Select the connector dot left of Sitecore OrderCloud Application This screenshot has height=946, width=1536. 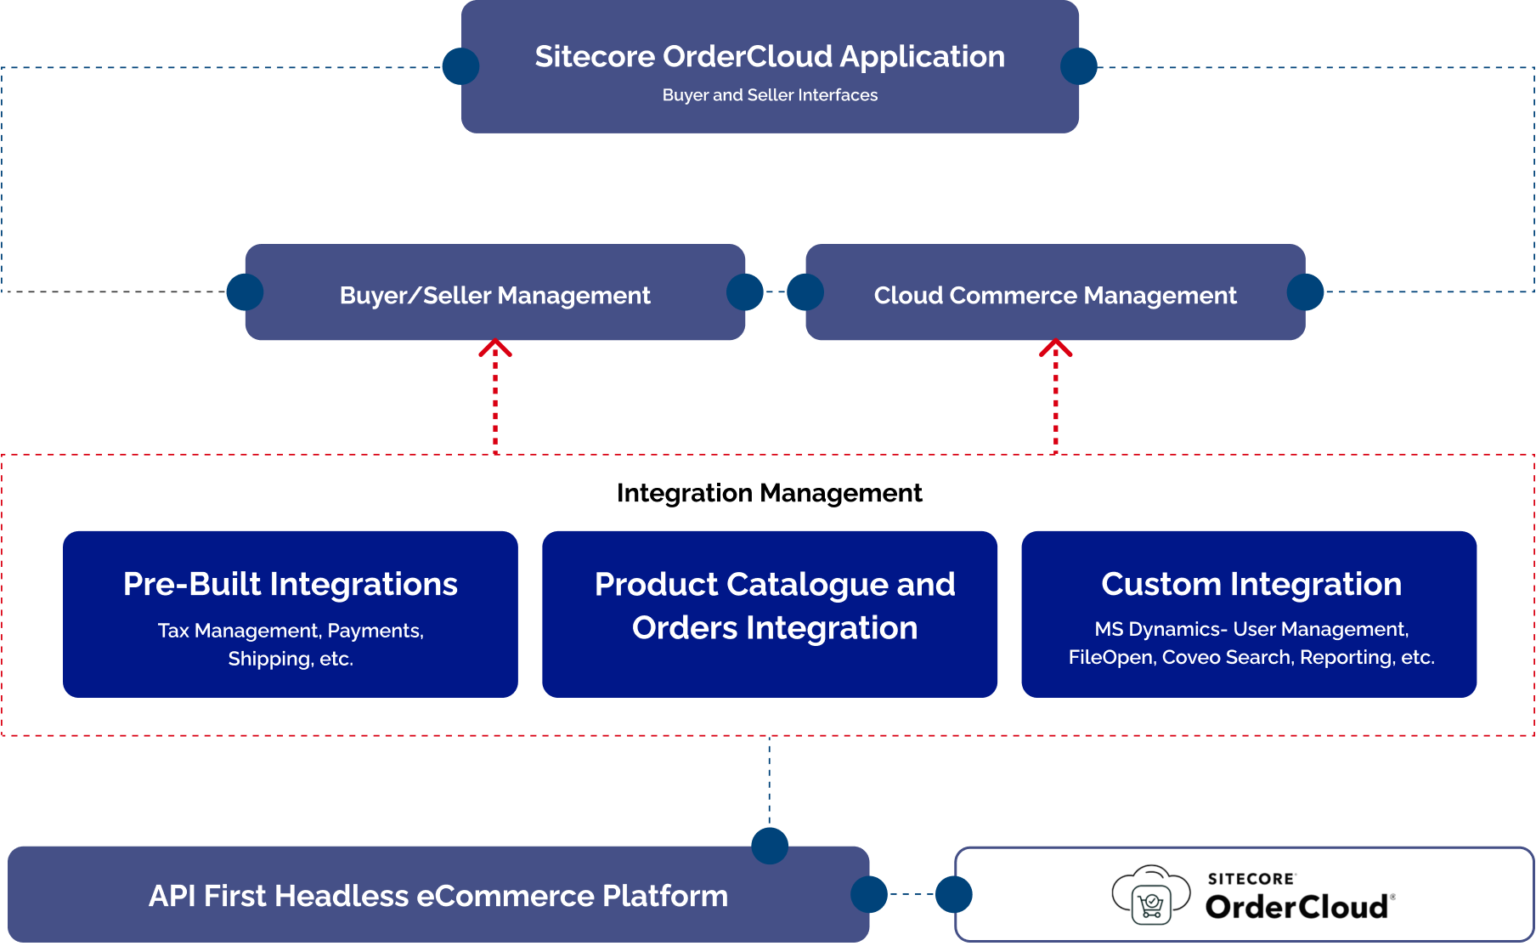tap(460, 66)
